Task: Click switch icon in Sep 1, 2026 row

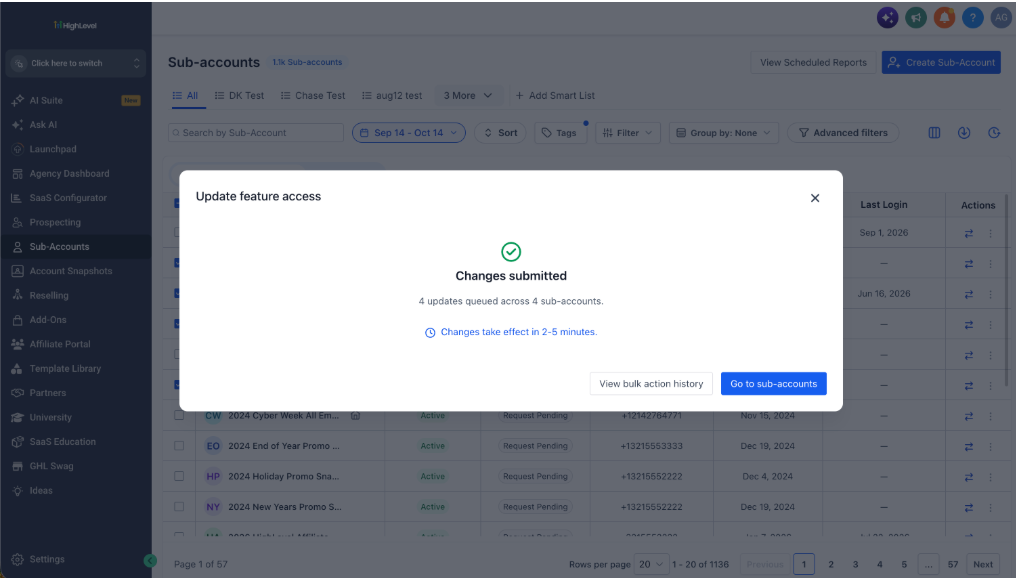Action: click(969, 233)
